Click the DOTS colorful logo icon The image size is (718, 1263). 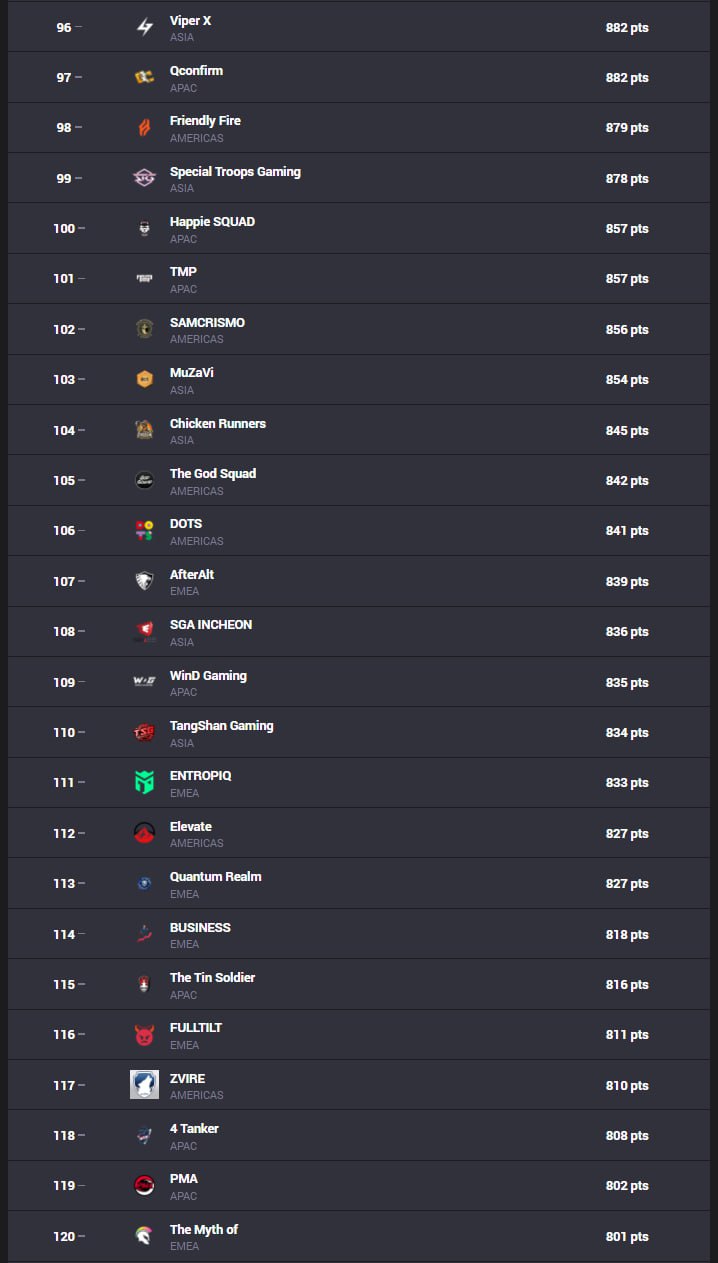pos(144,530)
